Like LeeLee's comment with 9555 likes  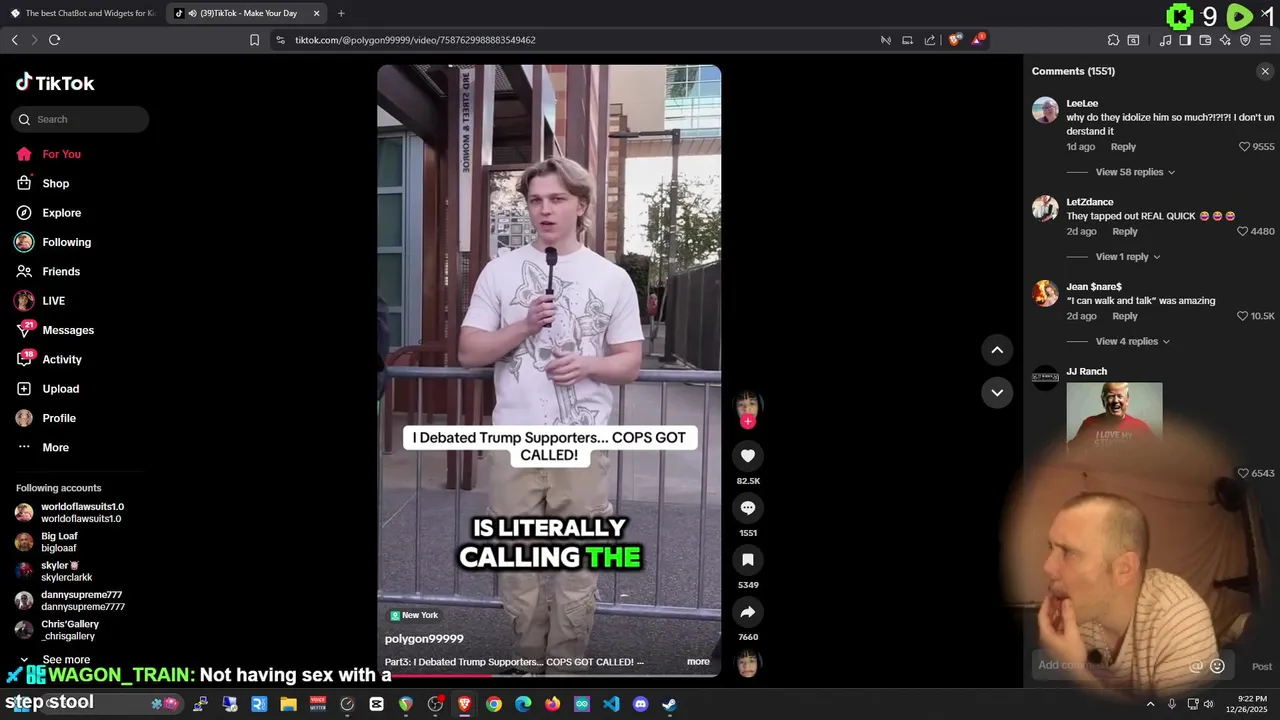1245,147
